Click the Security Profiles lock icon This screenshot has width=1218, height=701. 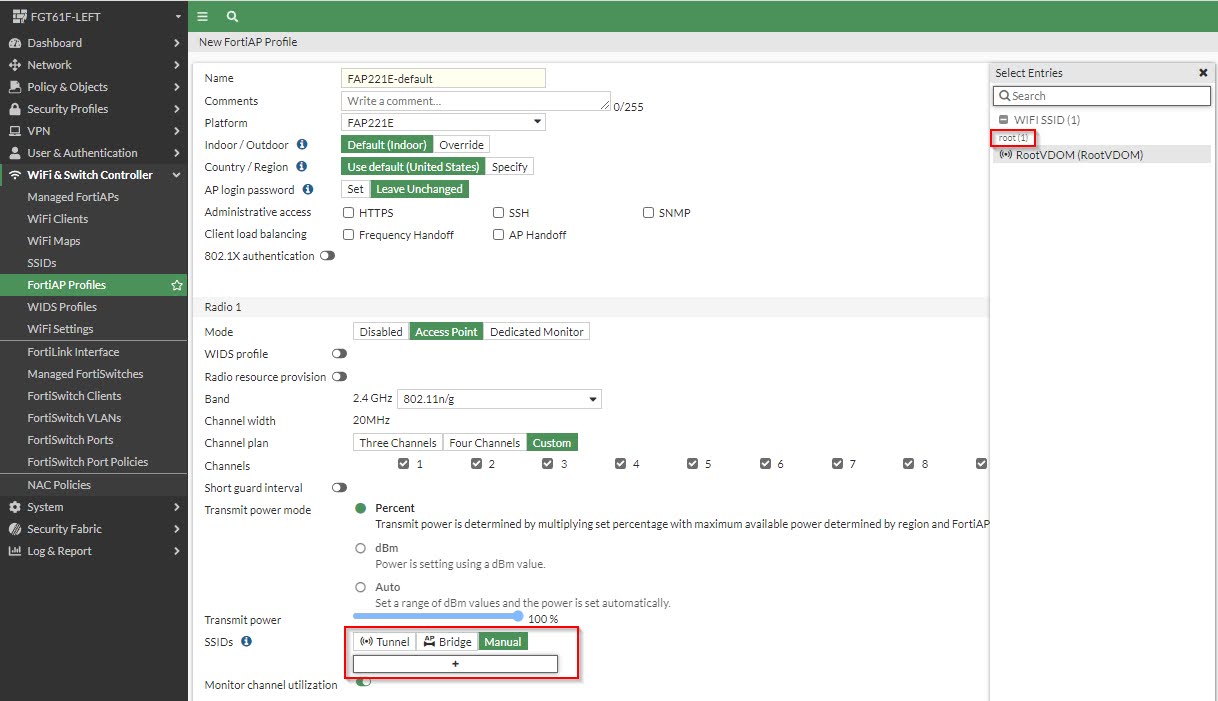15,109
